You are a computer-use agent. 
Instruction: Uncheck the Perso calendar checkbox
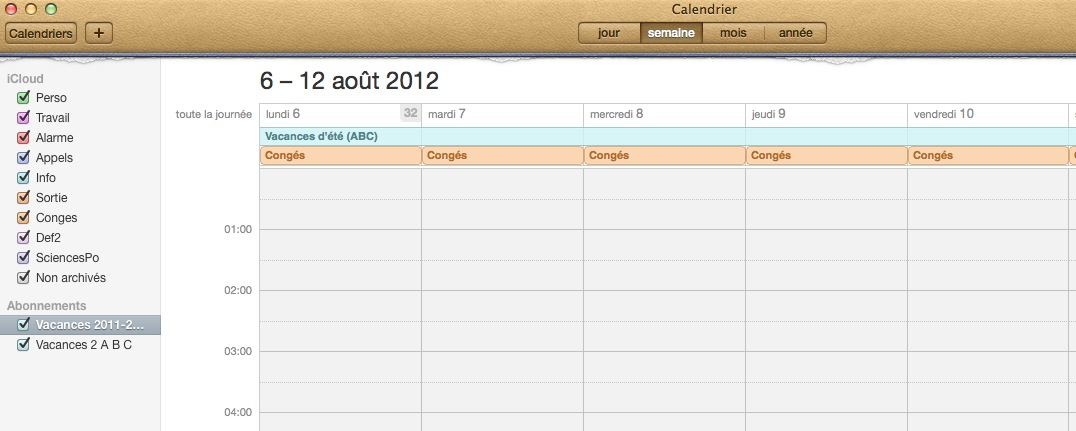point(23,98)
